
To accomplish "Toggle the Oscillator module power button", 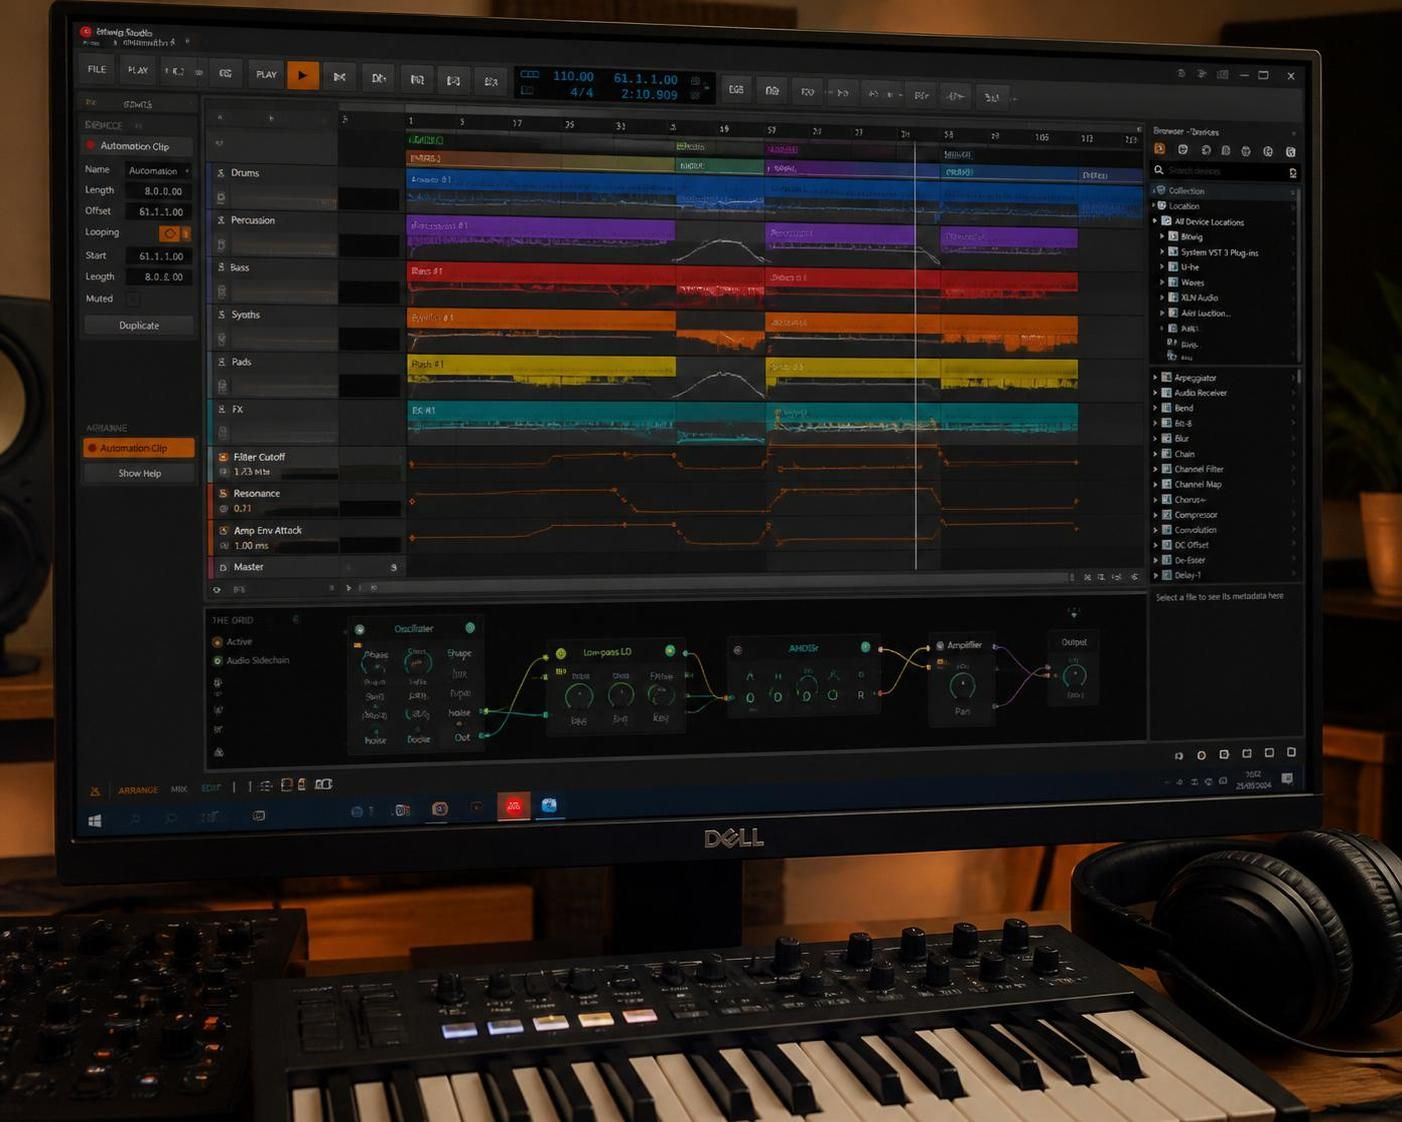I will [470, 628].
